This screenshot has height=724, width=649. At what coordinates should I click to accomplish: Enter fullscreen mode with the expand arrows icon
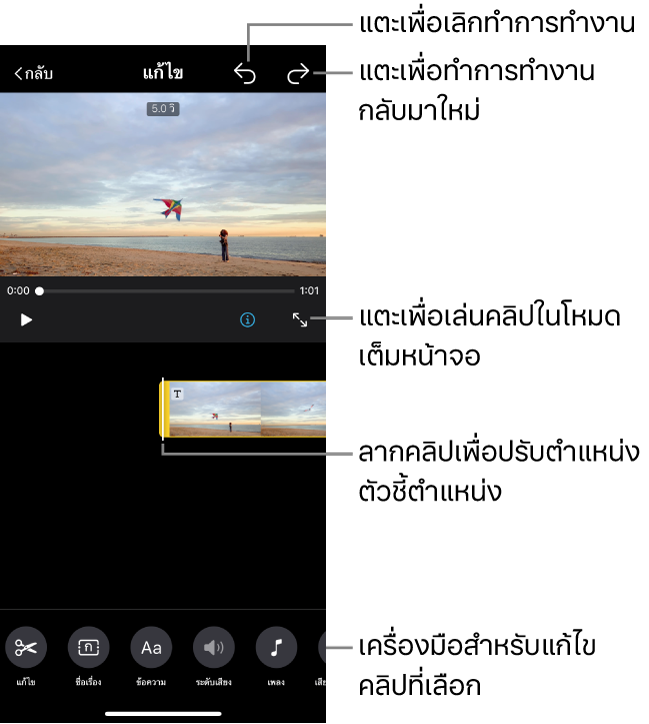[300, 320]
